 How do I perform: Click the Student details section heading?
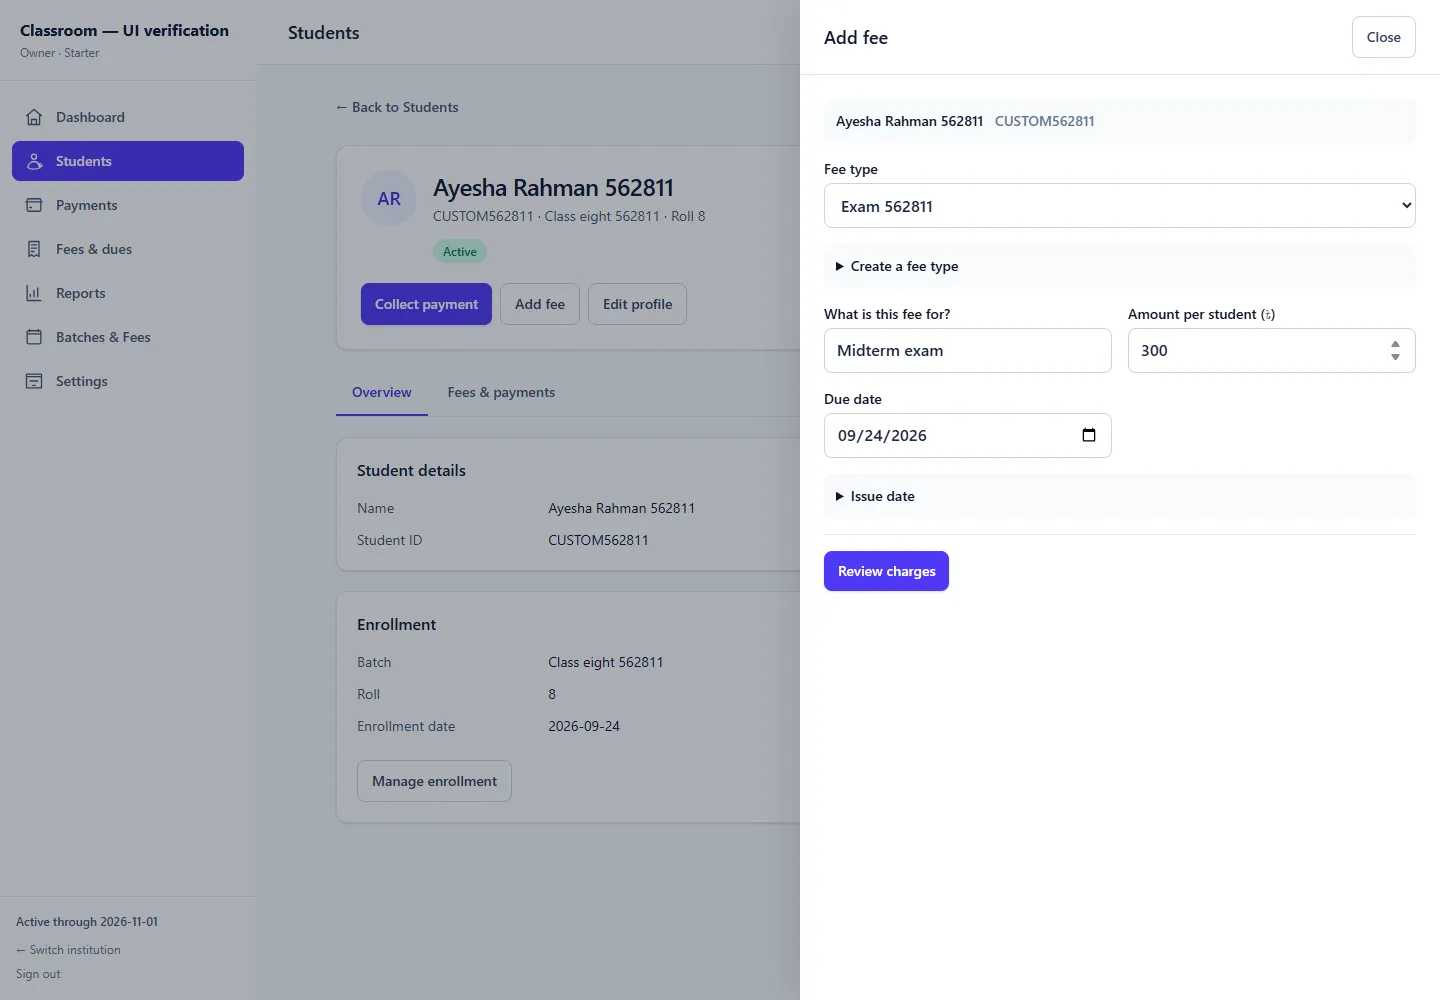(411, 470)
